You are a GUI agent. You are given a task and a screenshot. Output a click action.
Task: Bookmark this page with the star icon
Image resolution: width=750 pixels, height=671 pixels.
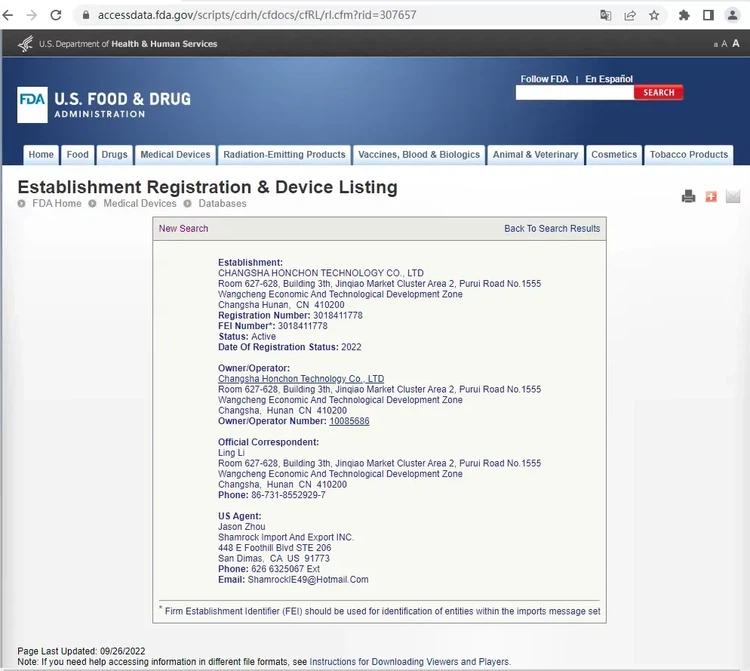point(654,15)
